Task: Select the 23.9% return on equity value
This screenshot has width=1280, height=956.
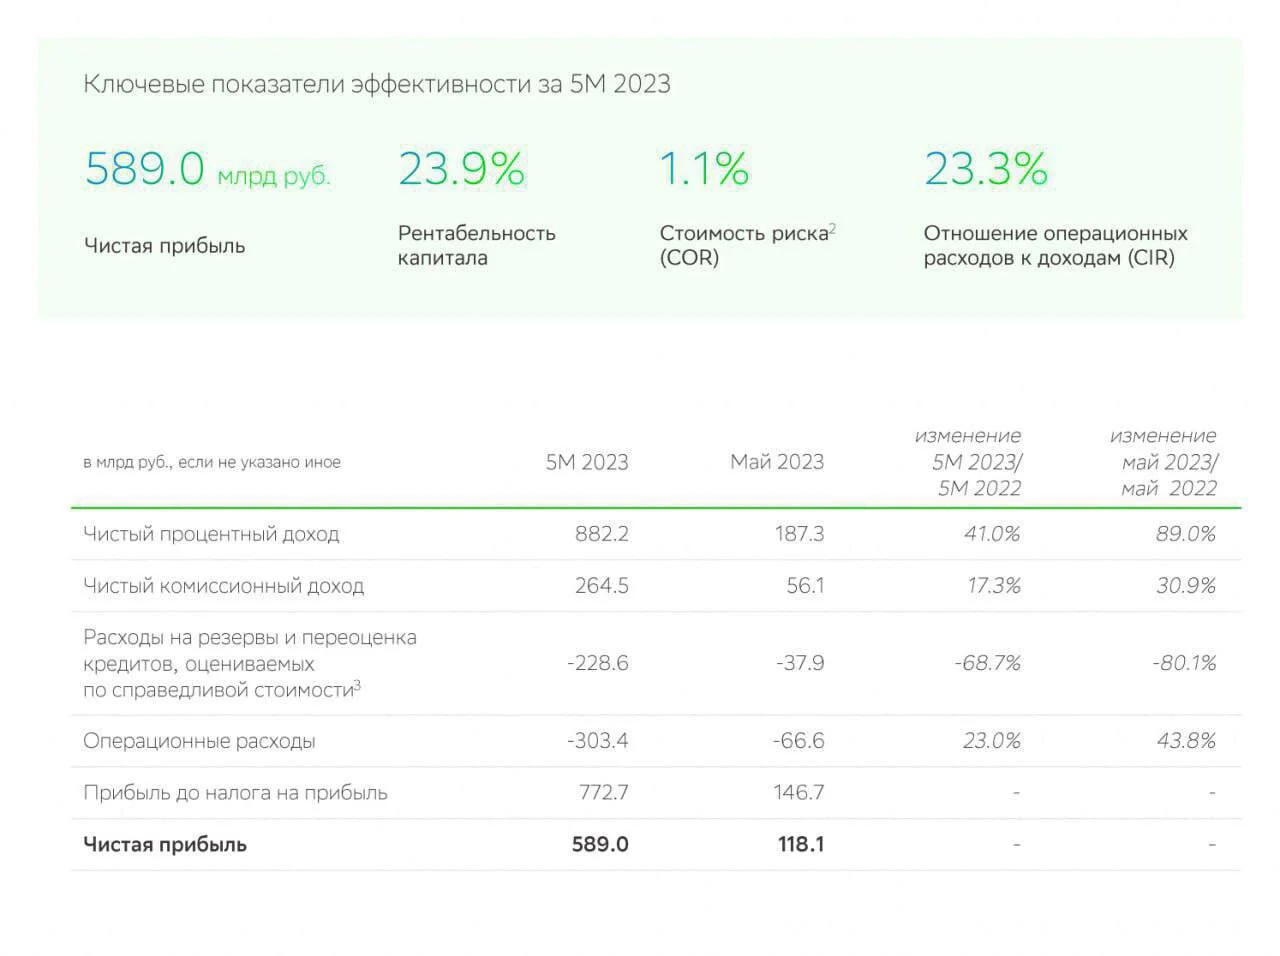Action: [461, 168]
